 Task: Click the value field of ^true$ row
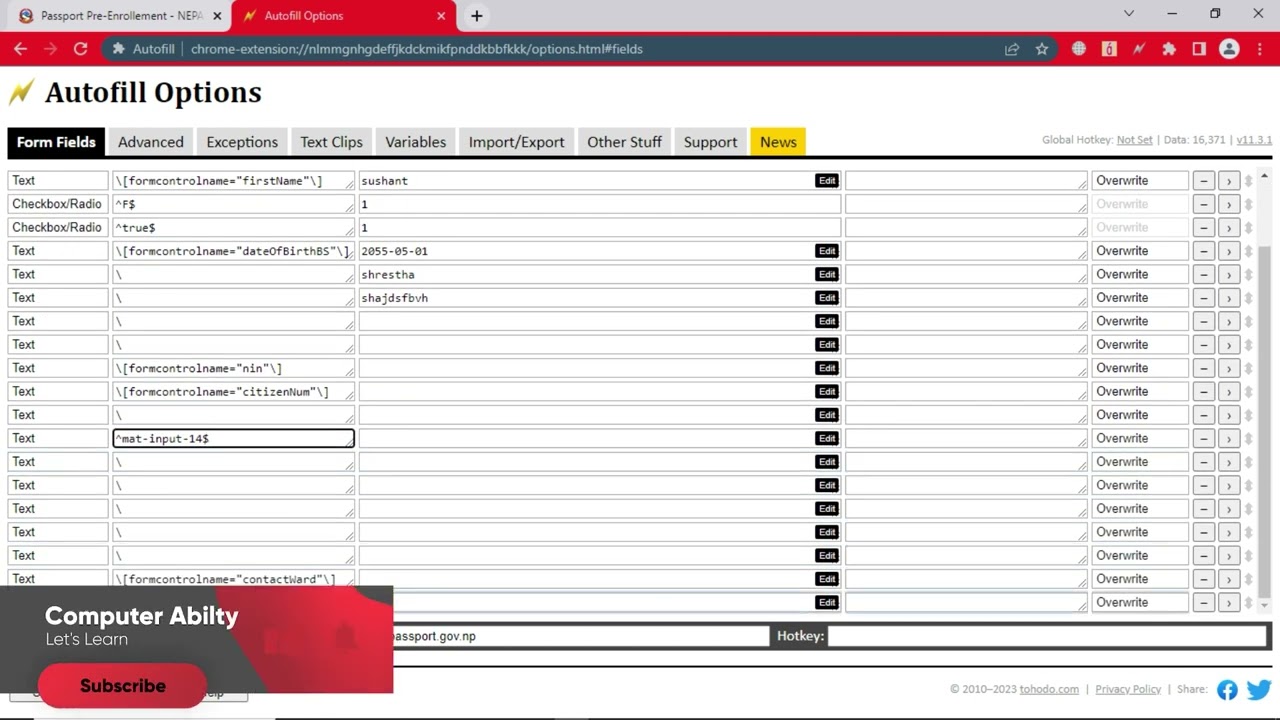point(599,228)
